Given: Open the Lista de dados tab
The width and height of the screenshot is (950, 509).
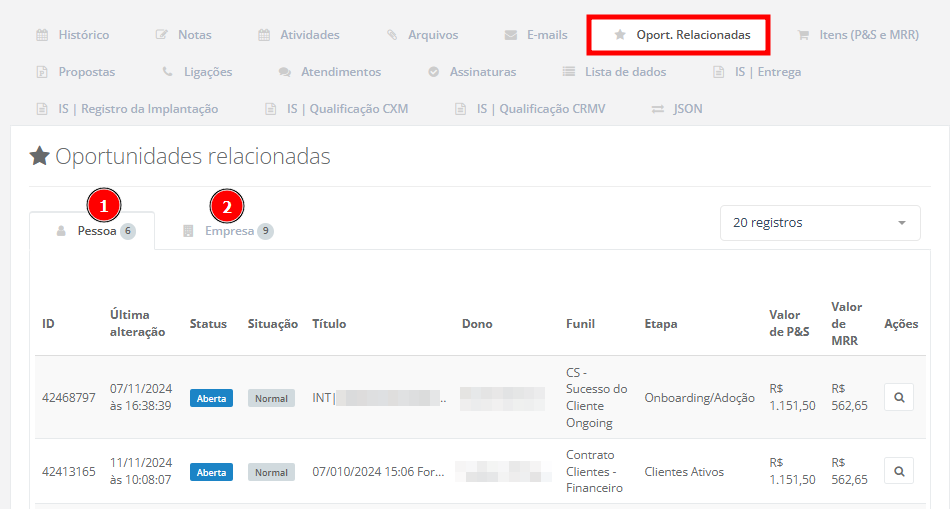Looking at the screenshot, I should point(625,72).
